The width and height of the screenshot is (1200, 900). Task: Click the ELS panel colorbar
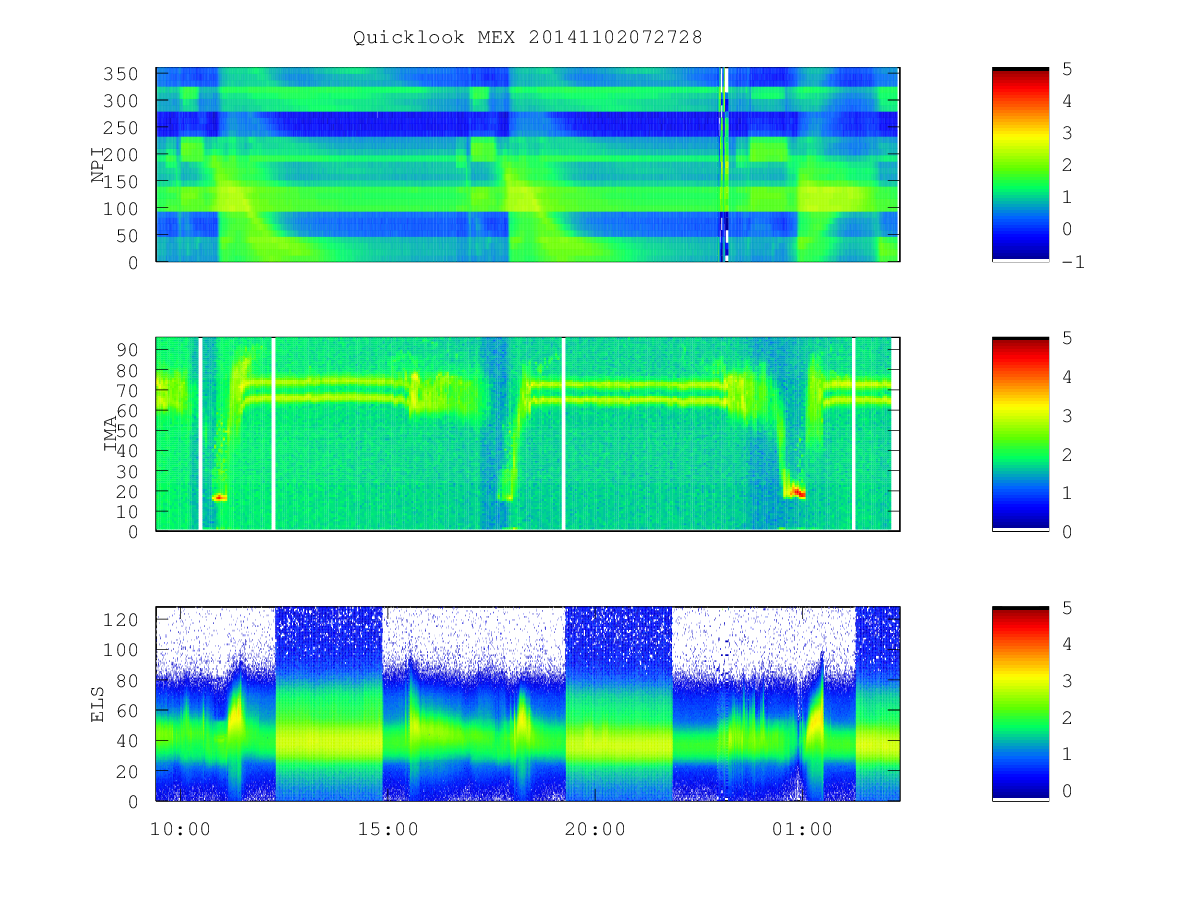click(1020, 704)
